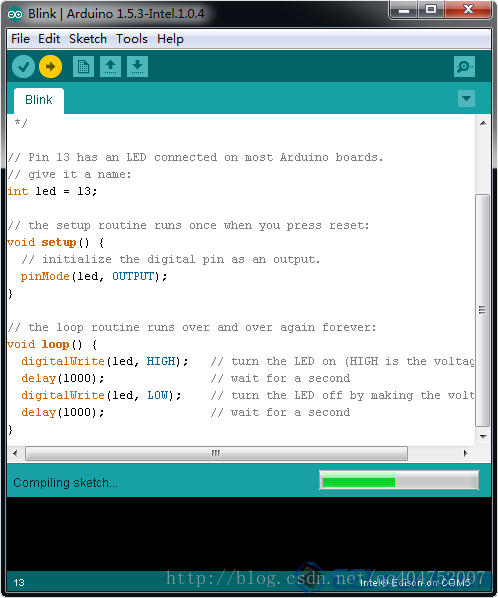Click the horizontal scrollbar left arrow
This screenshot has height=598, width=498.
(x=15, y=453)
